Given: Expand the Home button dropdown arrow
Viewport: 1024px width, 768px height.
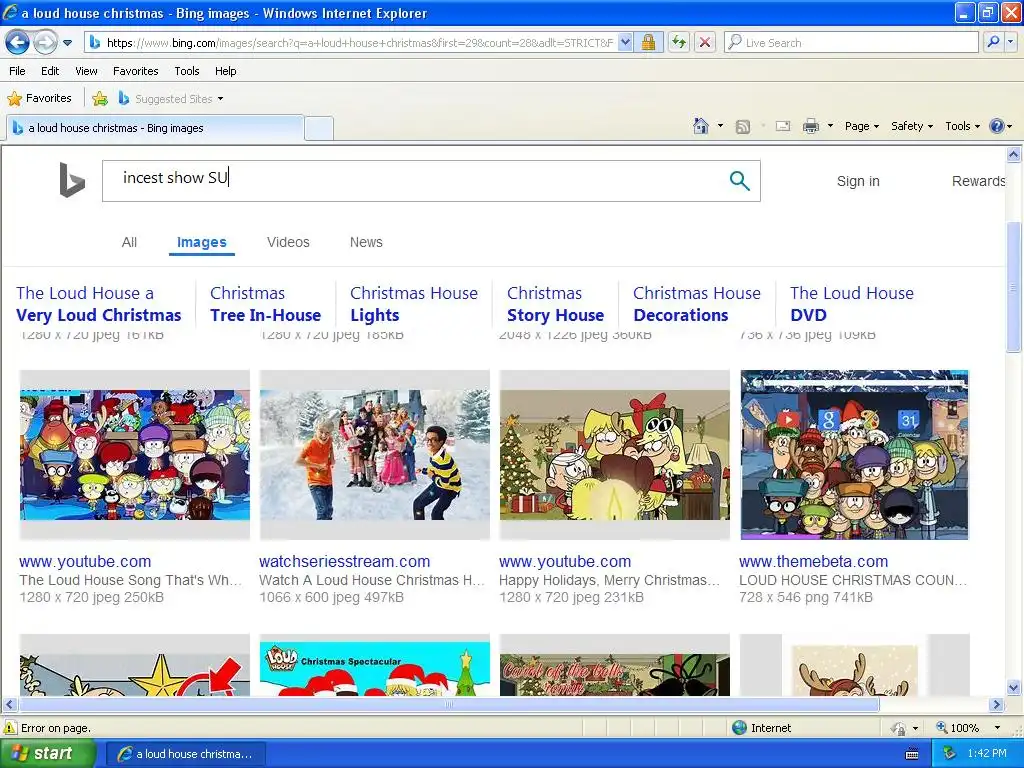Looking at the screenshot, I should point(720,126).
